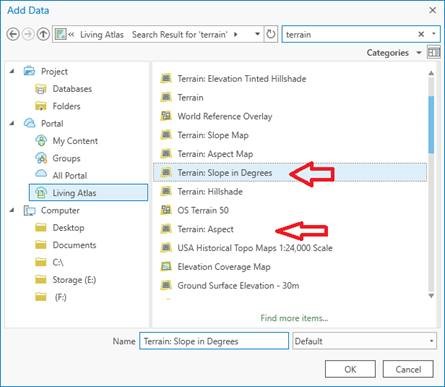
Task: Click tile layer icon beside OS Terrain 50
Action: point(166,210)
